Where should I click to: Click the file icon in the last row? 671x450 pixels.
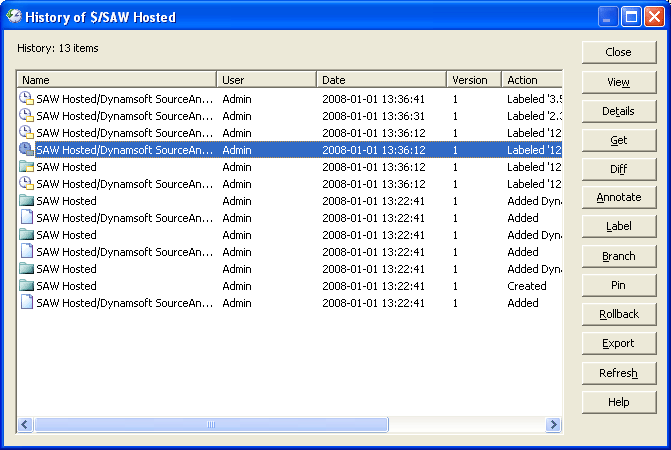[26, 303]
